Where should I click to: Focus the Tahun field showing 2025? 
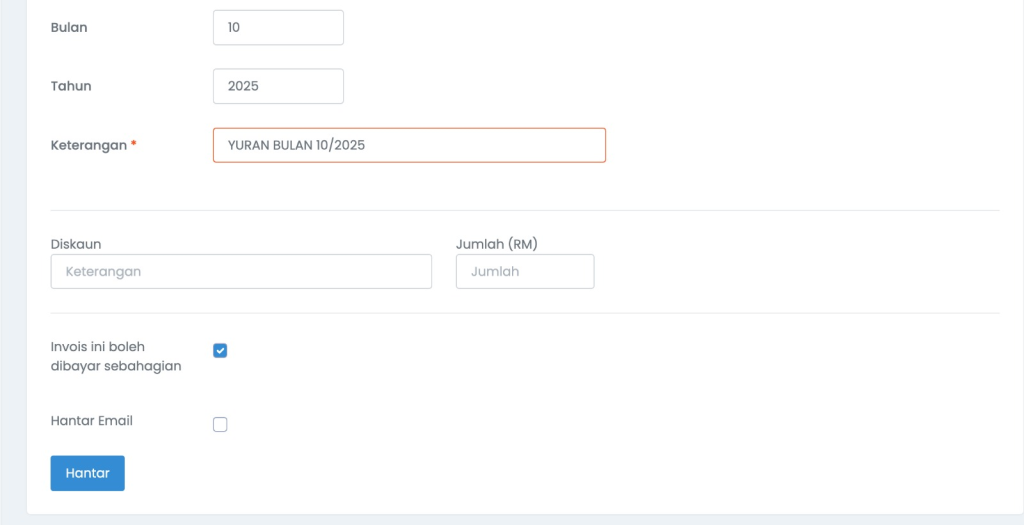(x=278, y=86)
